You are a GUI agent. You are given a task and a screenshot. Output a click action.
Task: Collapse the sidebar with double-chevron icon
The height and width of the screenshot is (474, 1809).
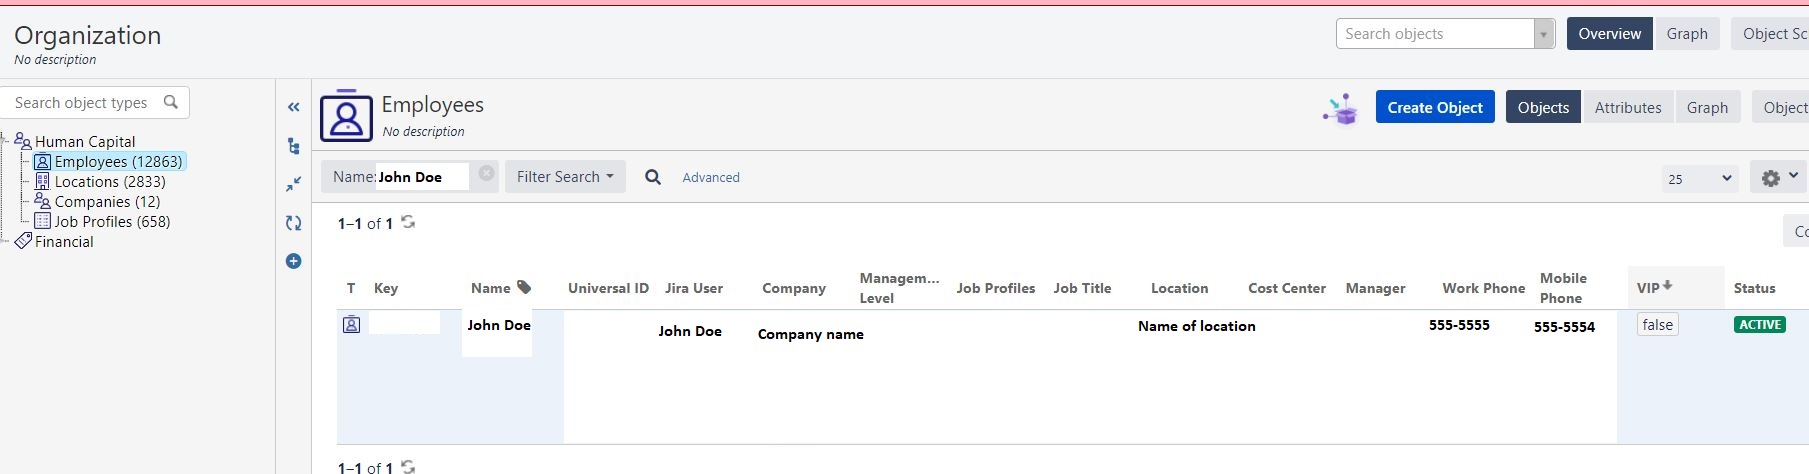[x=294, y=107]
